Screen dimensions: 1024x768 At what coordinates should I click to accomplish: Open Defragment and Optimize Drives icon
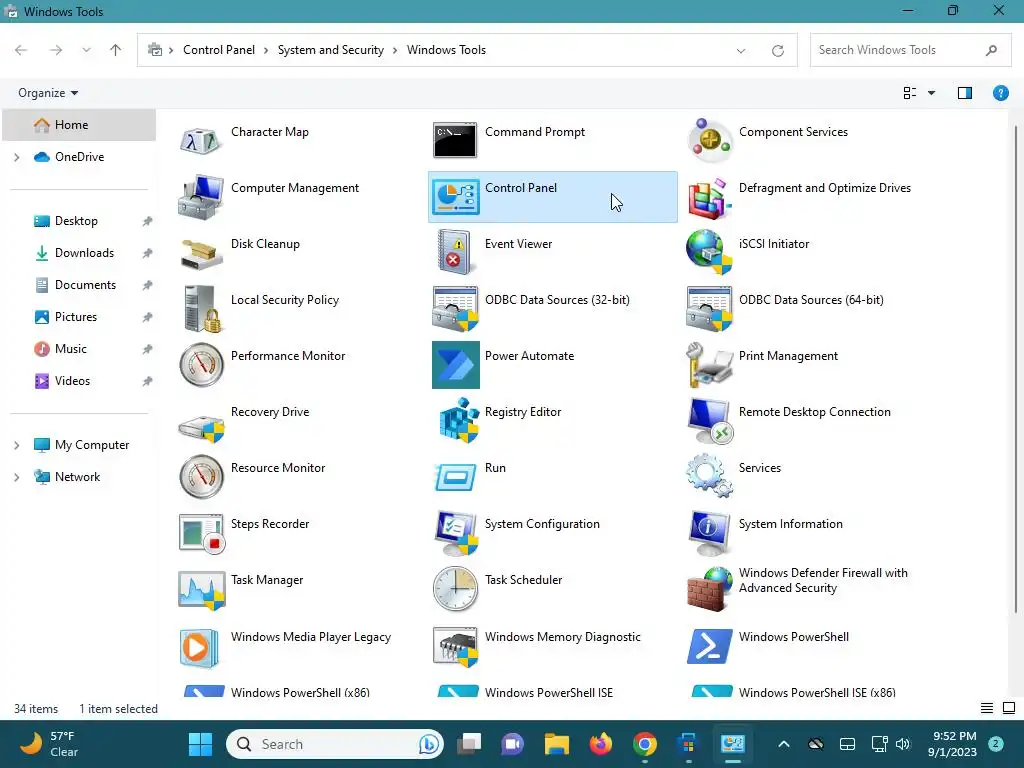pyautogui.click(x=710, y=197)
